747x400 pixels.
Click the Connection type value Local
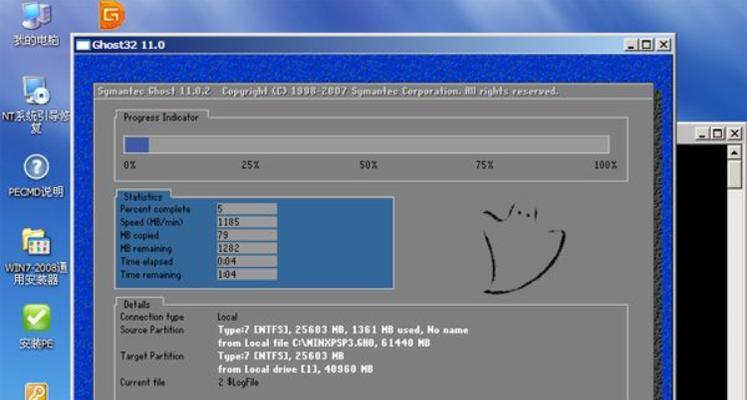227,317
